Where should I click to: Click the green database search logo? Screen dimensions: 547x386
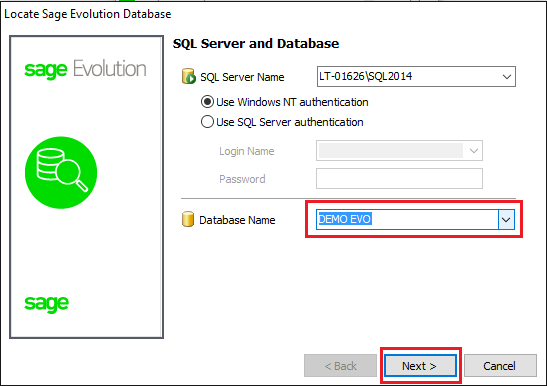pyautogui.click(x=61, y=172)
